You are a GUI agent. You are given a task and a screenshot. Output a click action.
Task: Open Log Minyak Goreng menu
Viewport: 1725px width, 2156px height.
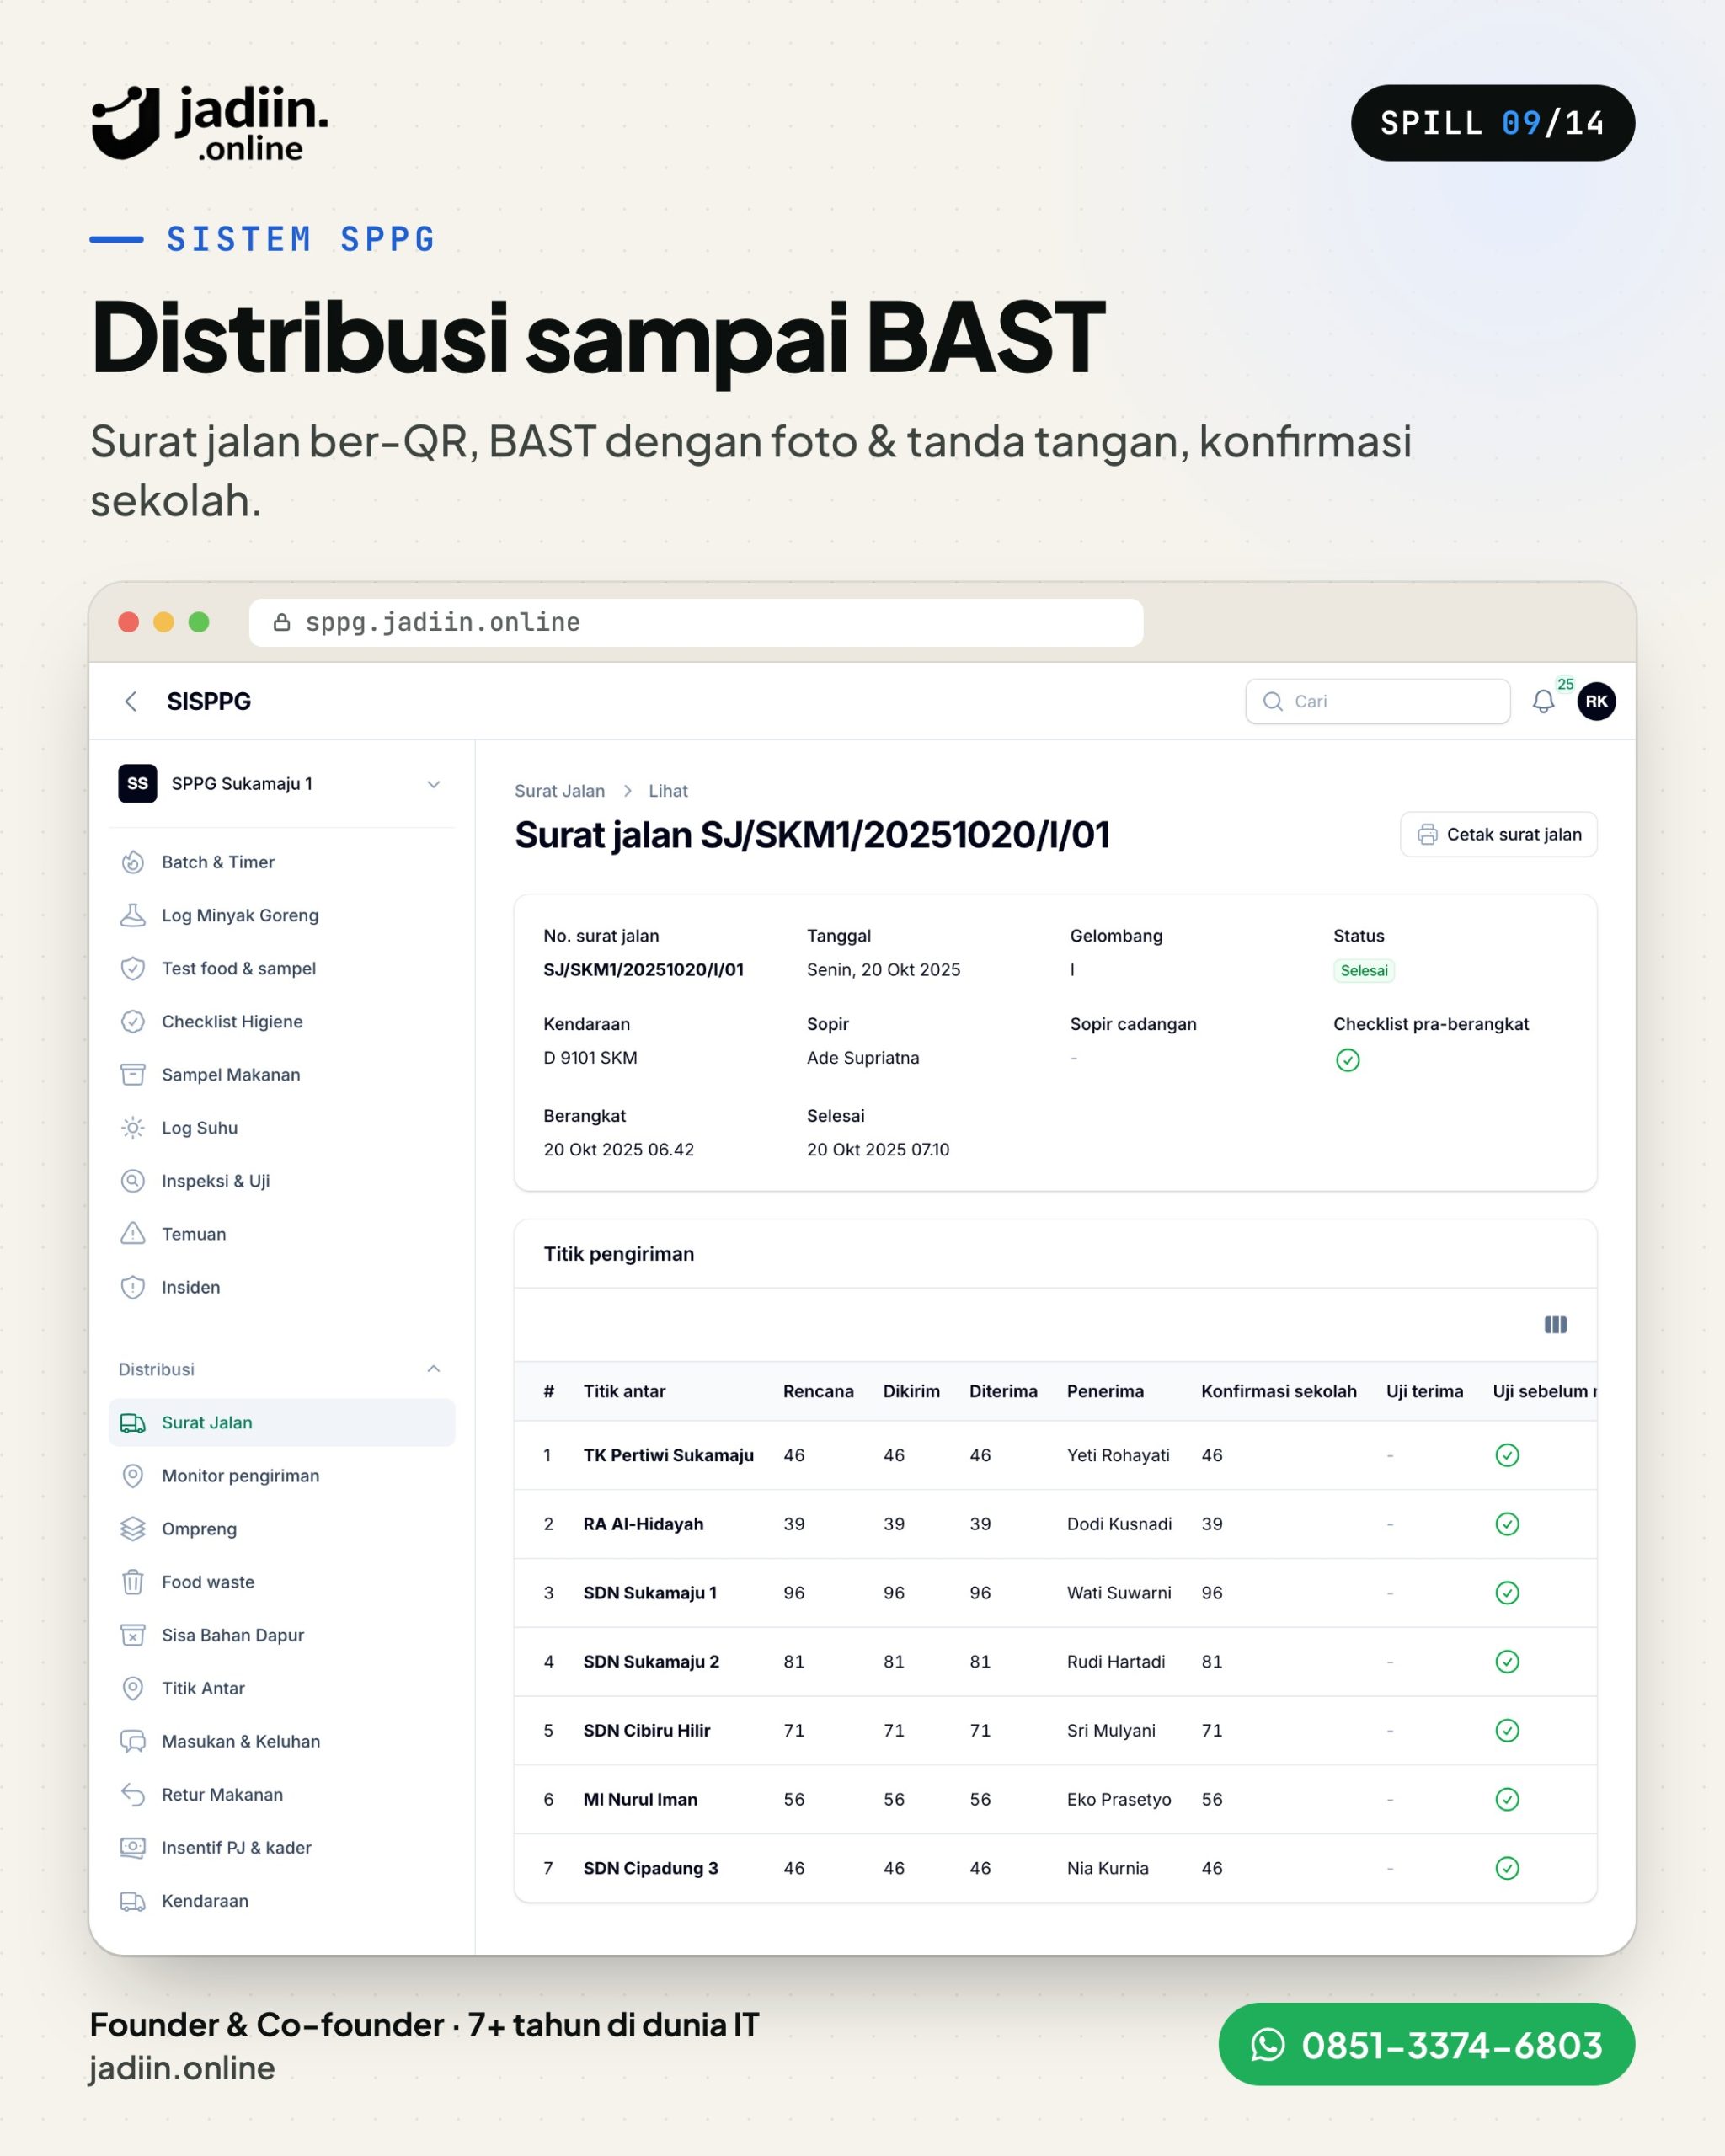click(281, 915)
